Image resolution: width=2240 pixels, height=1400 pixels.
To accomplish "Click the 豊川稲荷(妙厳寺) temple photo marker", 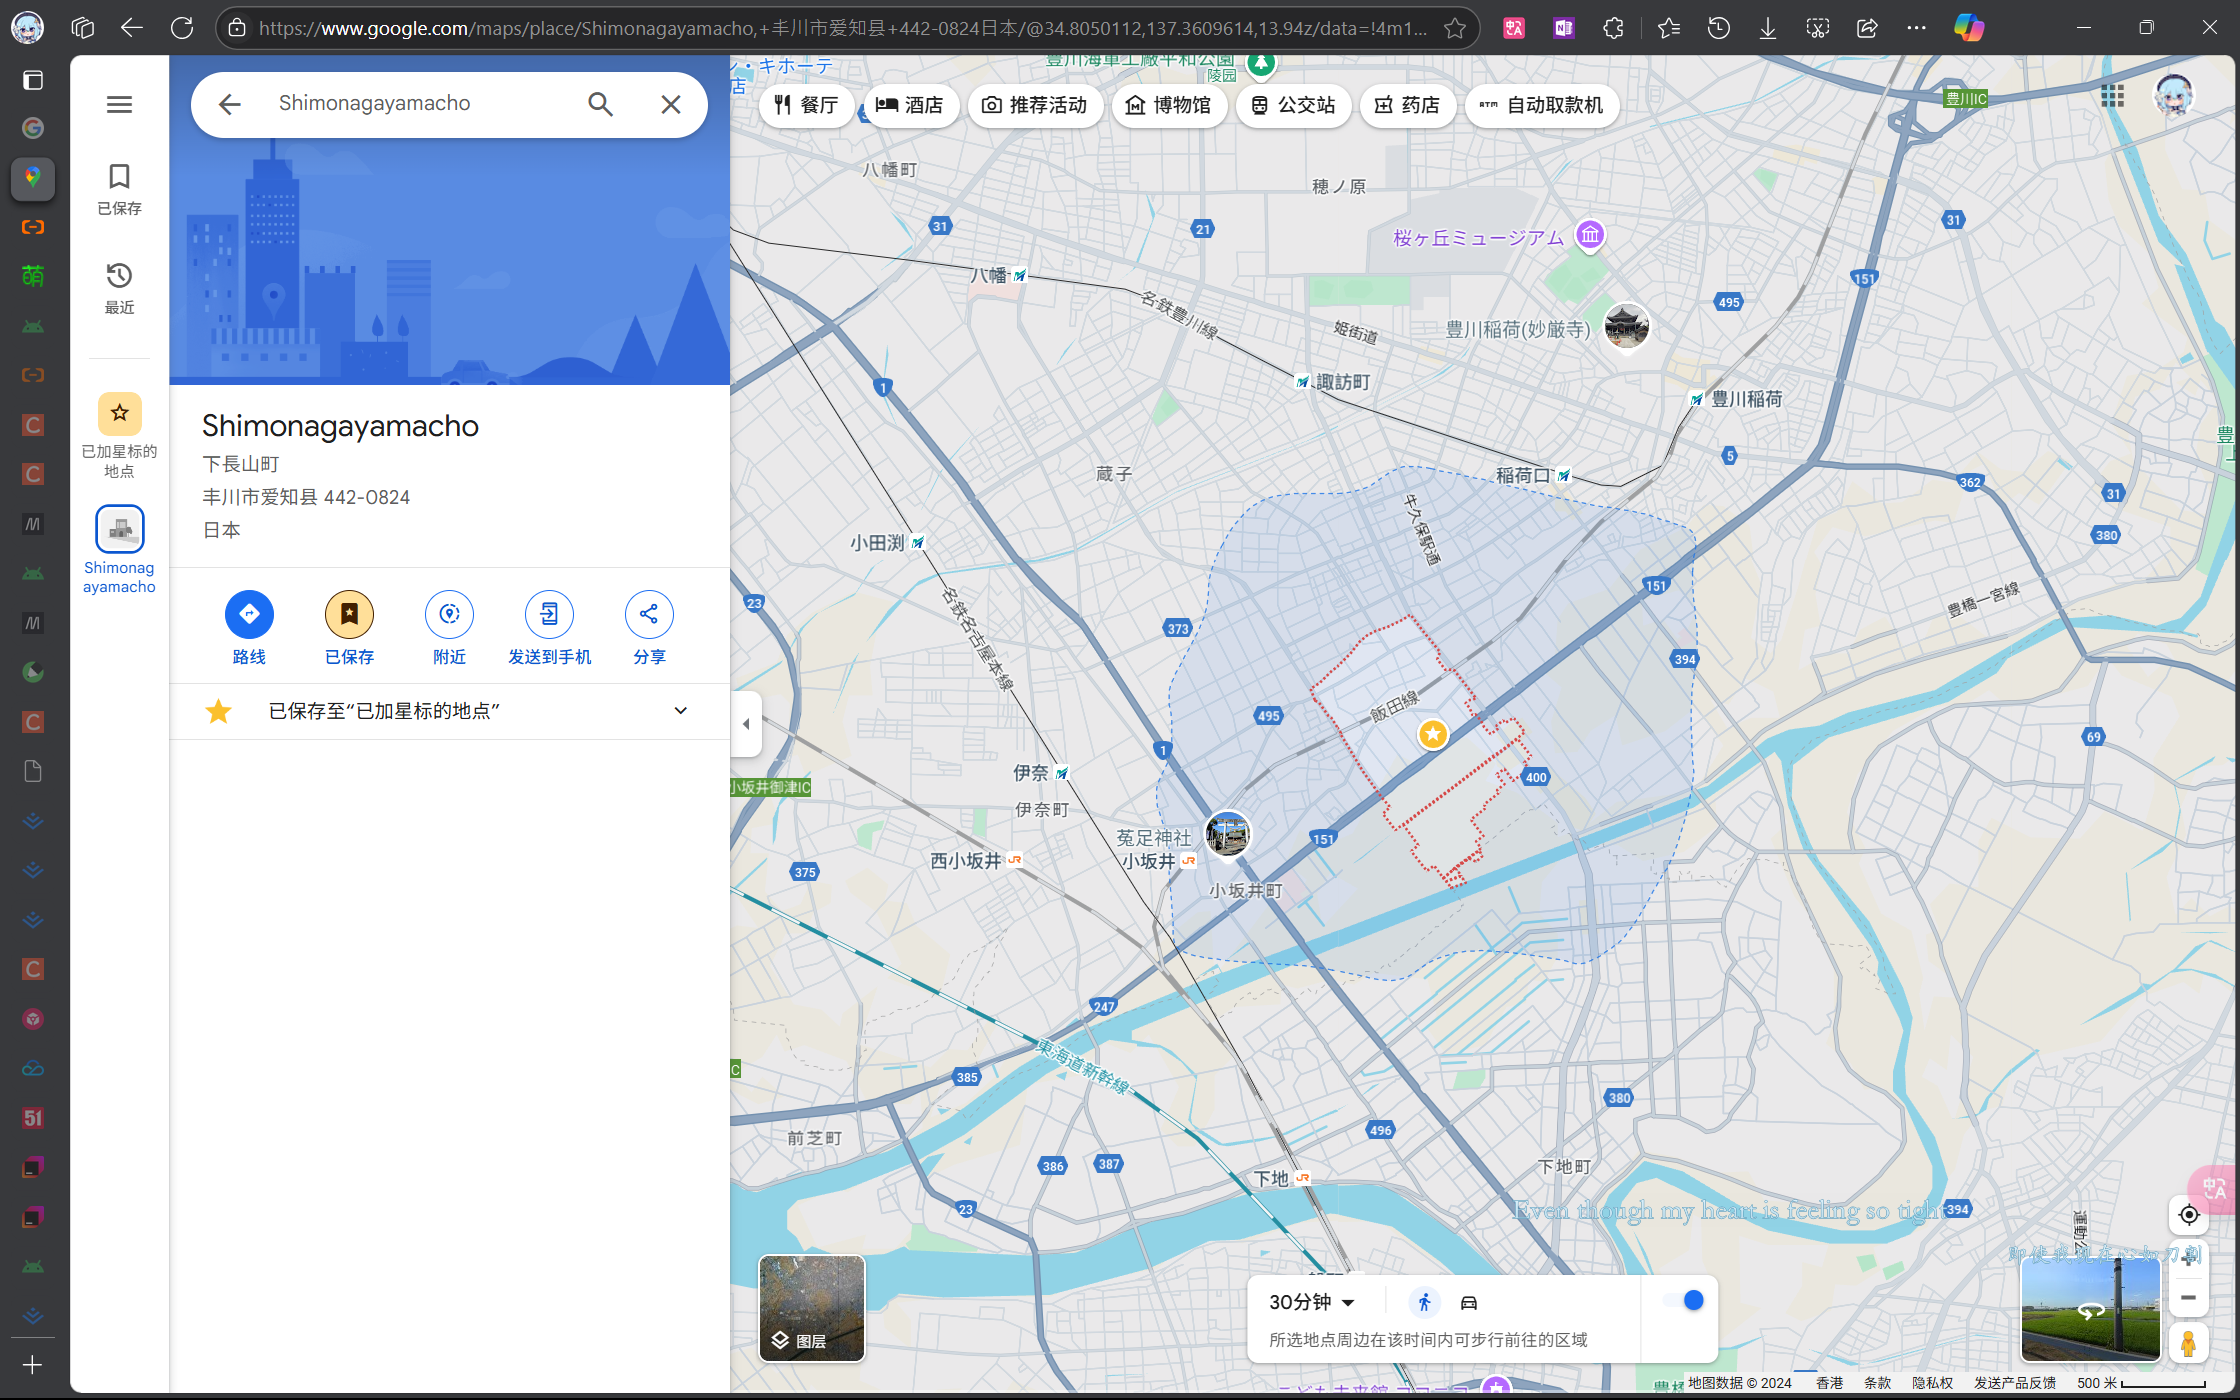I will [1626, 326].
